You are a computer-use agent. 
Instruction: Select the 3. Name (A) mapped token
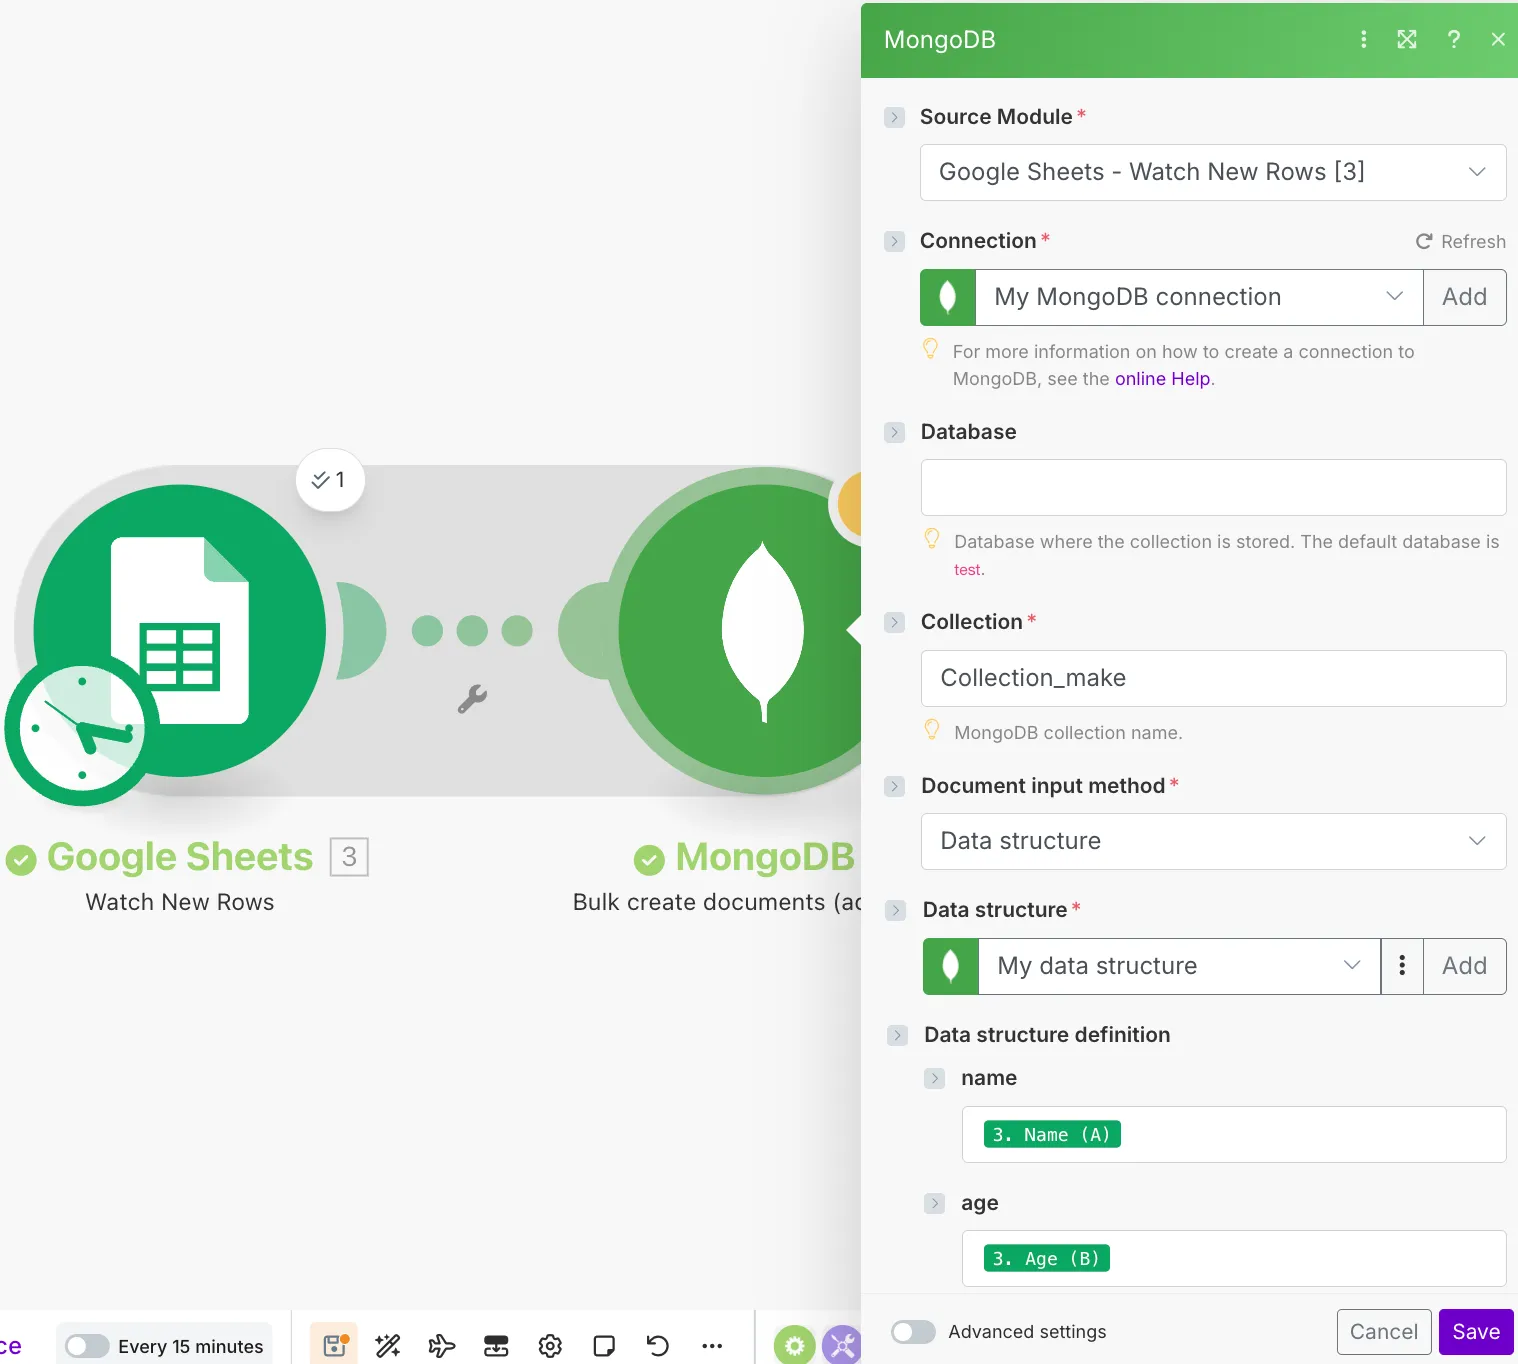point(1052,1134)
